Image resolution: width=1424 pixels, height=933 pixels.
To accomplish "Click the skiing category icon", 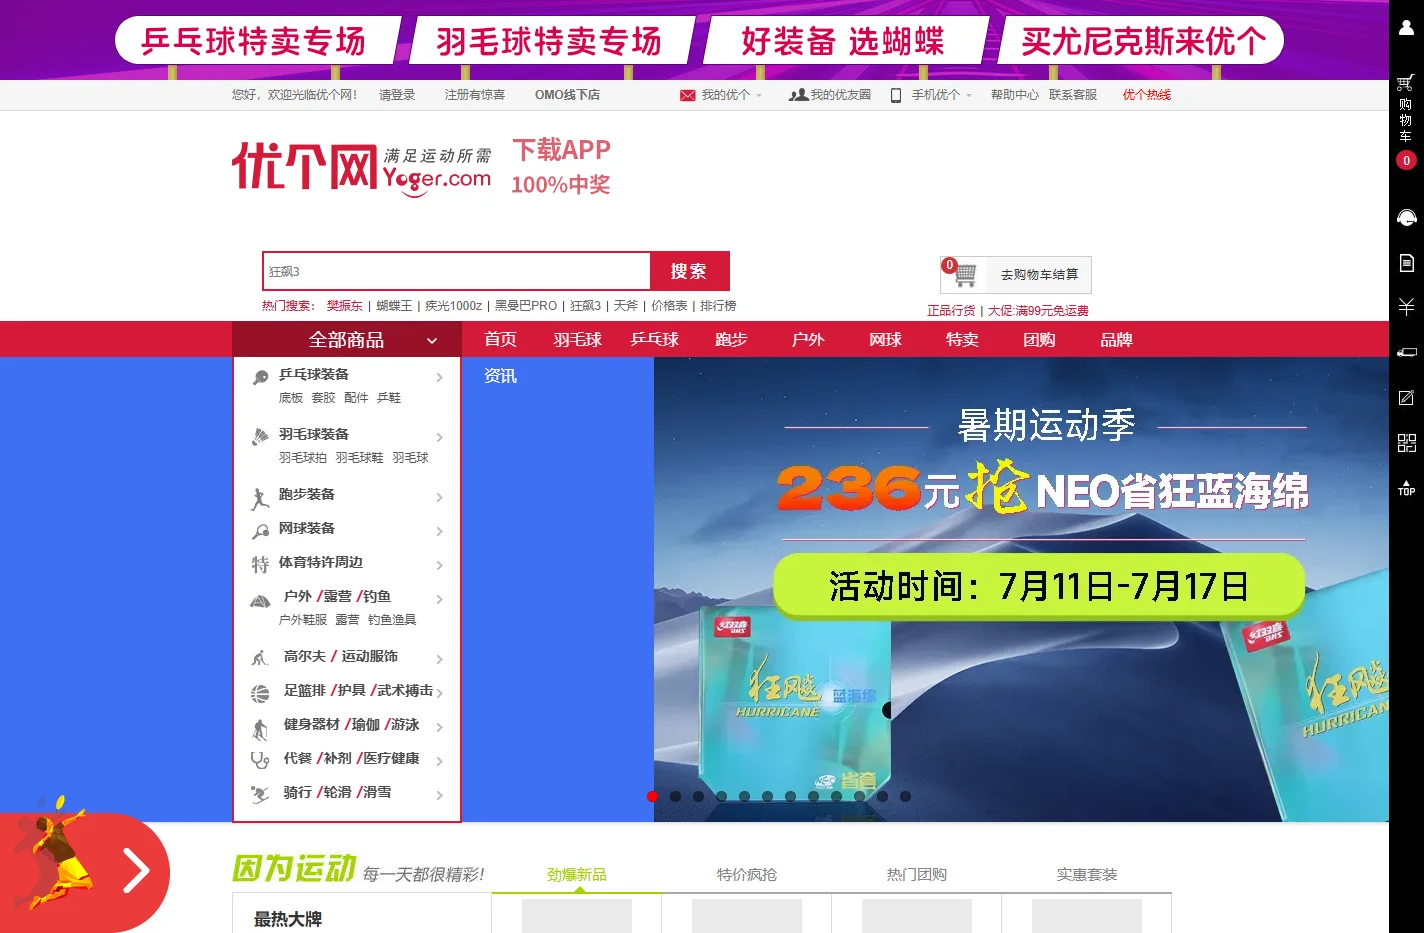I will coord(260,794).
